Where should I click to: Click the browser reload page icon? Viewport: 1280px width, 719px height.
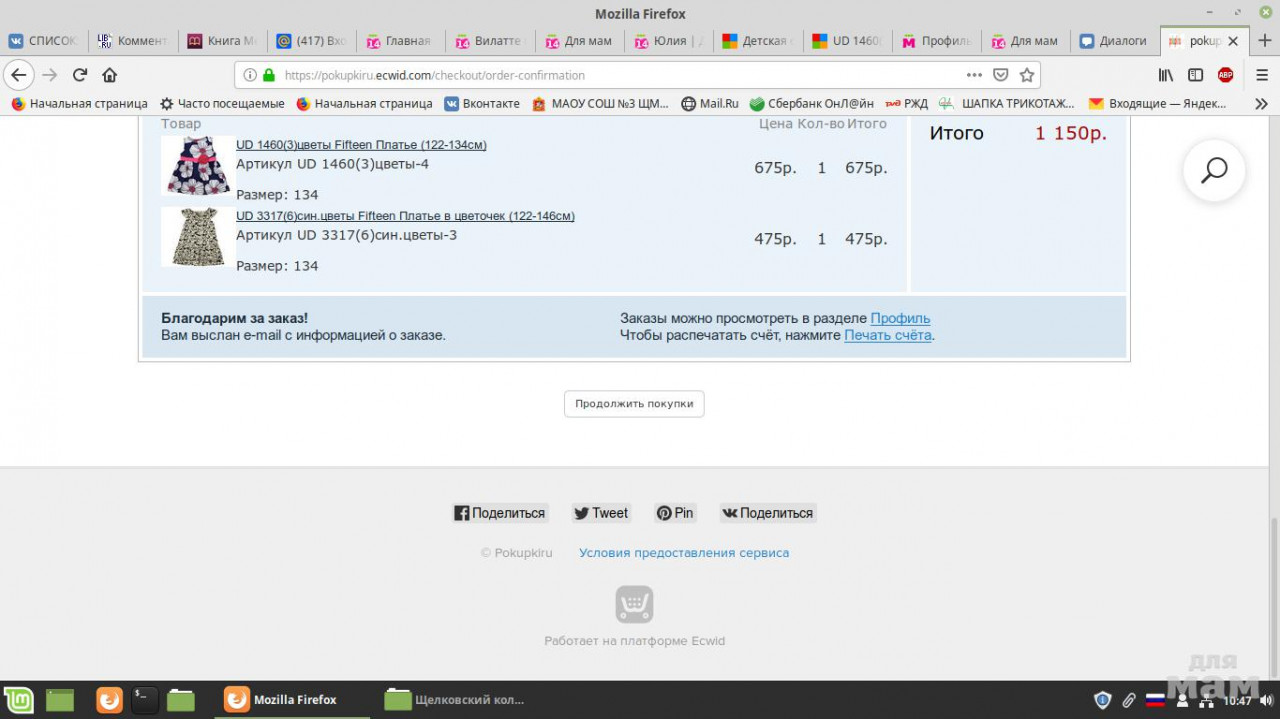tap(80, 75)
